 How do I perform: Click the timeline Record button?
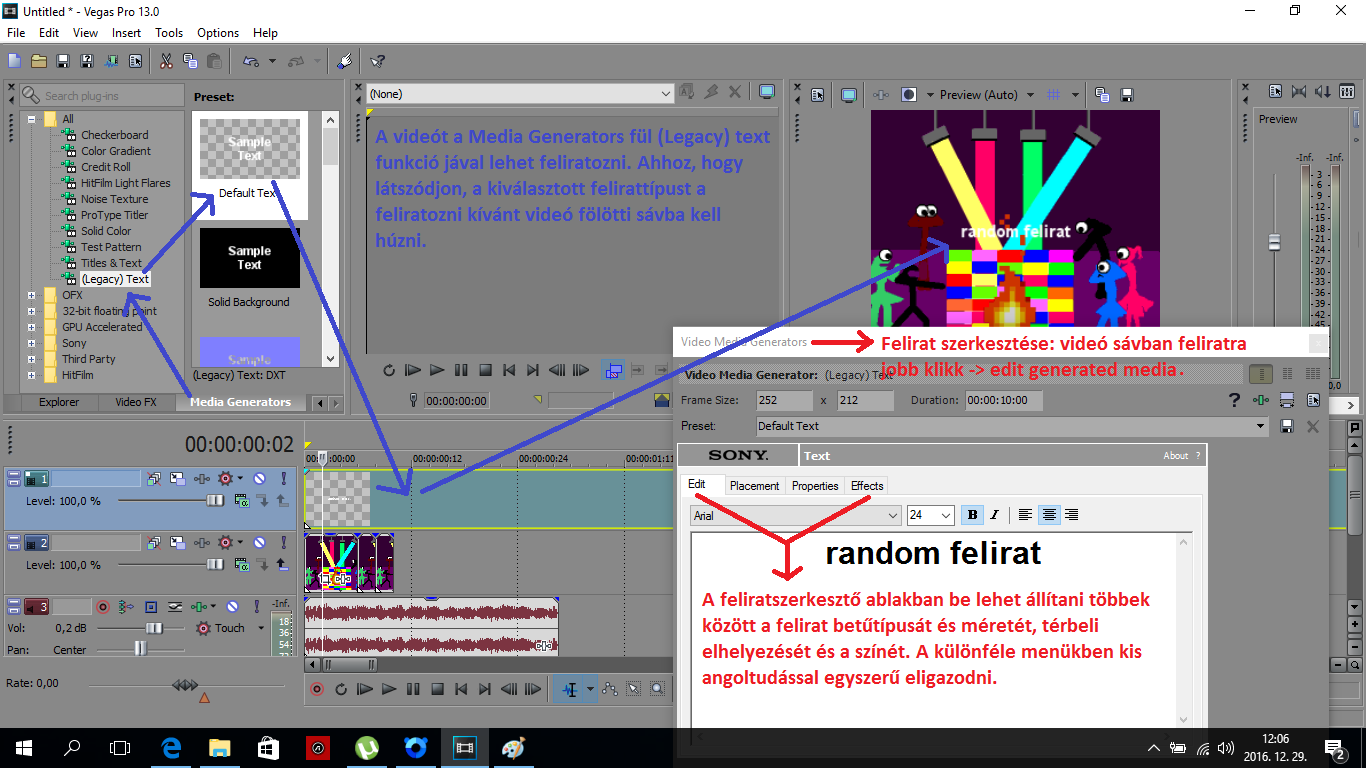click(317, 689)
